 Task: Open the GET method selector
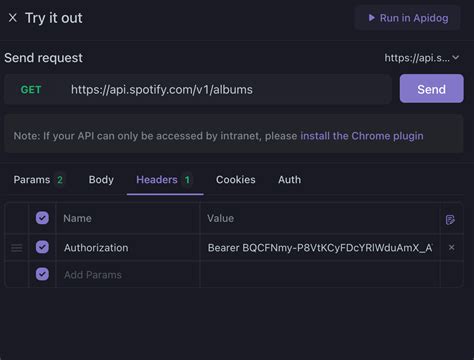point(31,90)
